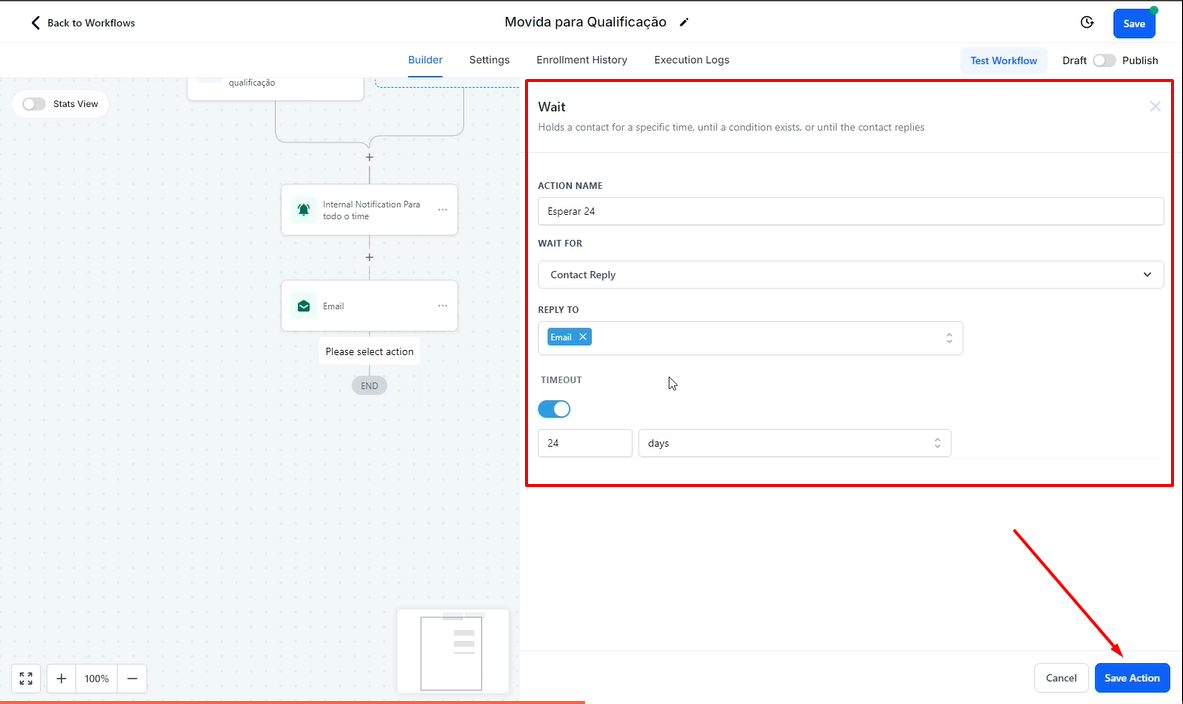Expand the Wait For dropdown
1183x704 pixels.
point(850,274)
